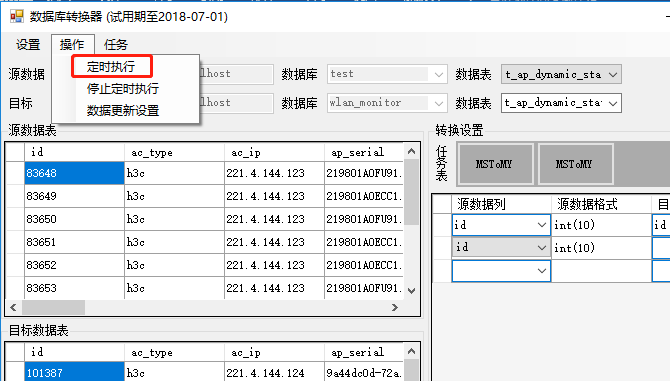This screenshot has height=381, width=670.
Task: Click second-row int(10) format cell
Action: click(601, 248)
